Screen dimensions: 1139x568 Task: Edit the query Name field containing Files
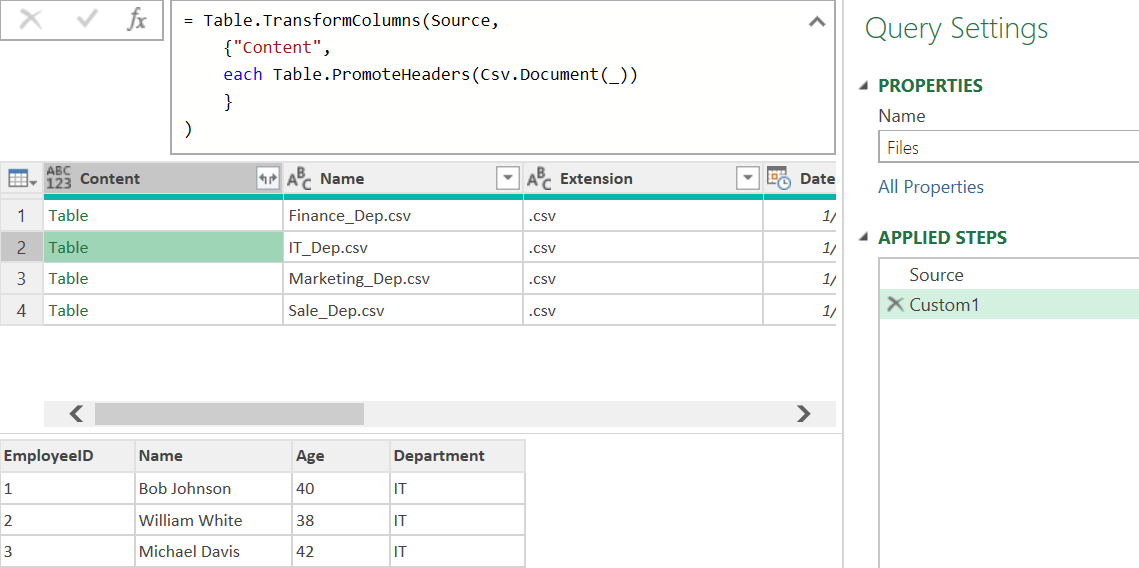click(x=1008, y=147)
